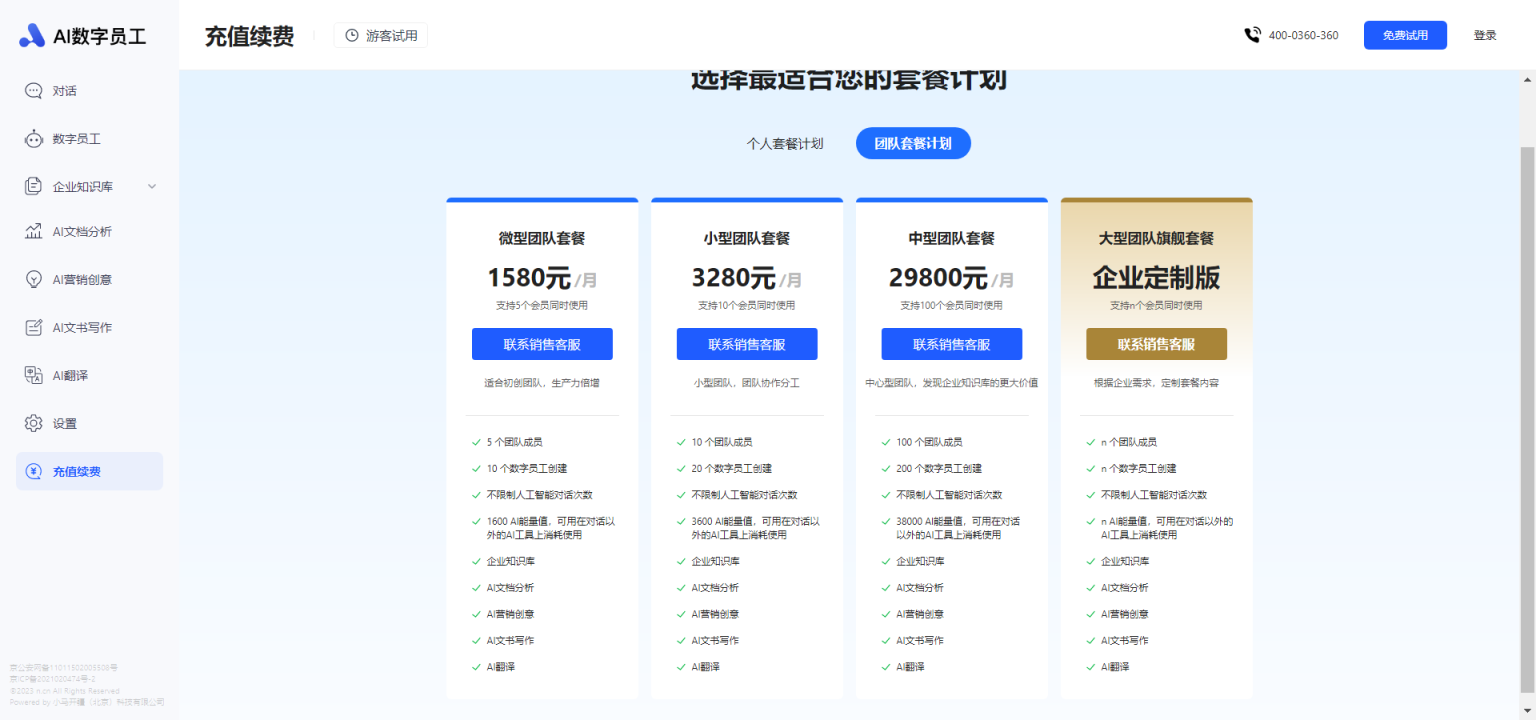The height and width of the screenshot is (720, 1536).
Task: Open the 对话 chat icon in sidebar
Action: point(33,91)
